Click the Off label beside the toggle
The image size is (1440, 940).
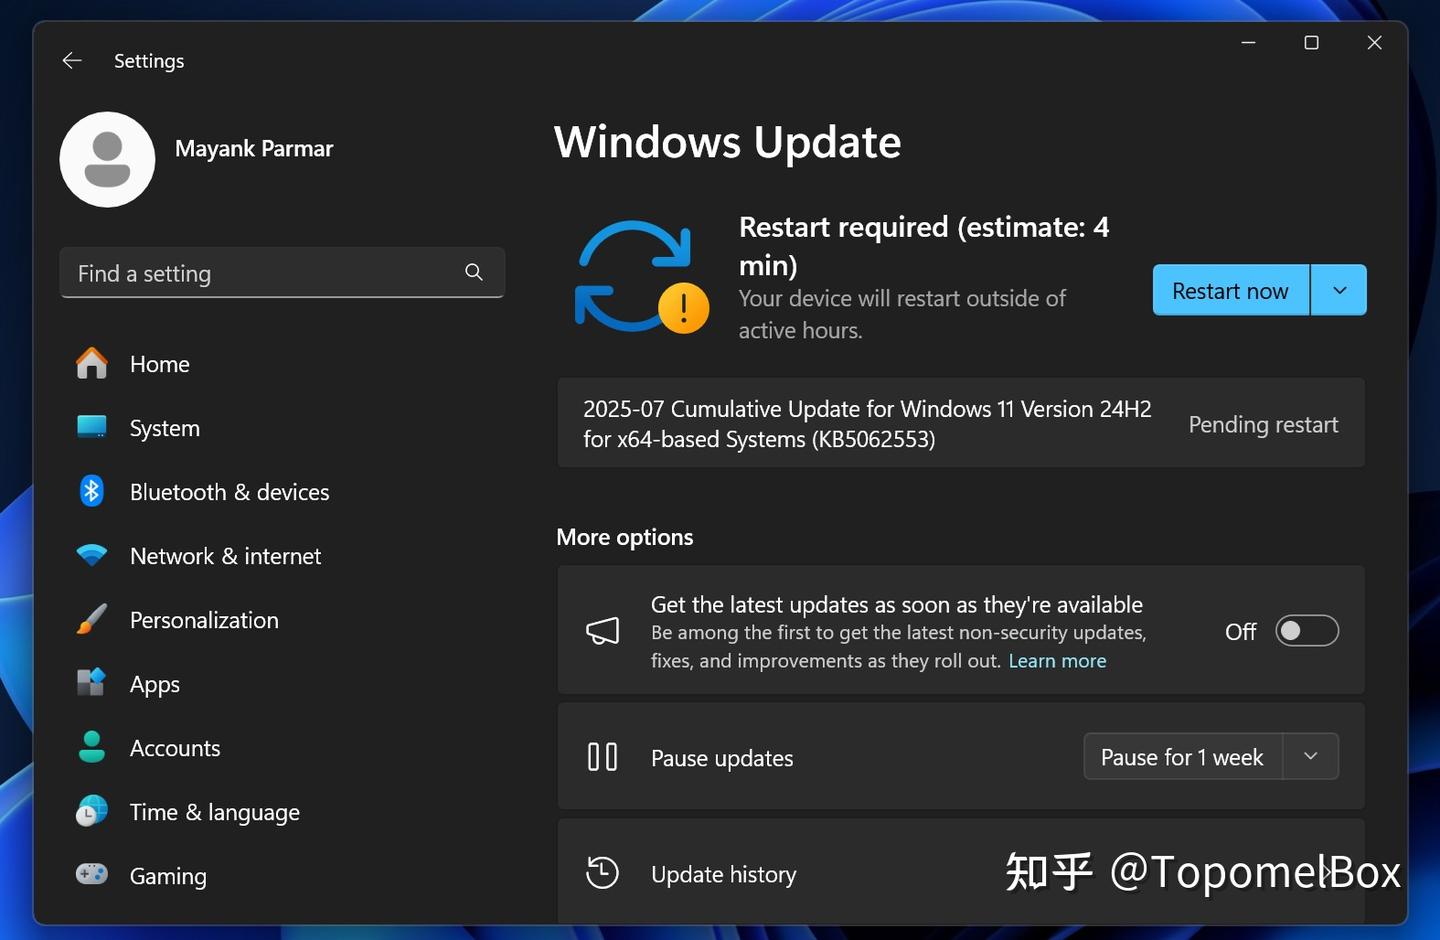pos(1241,632)
